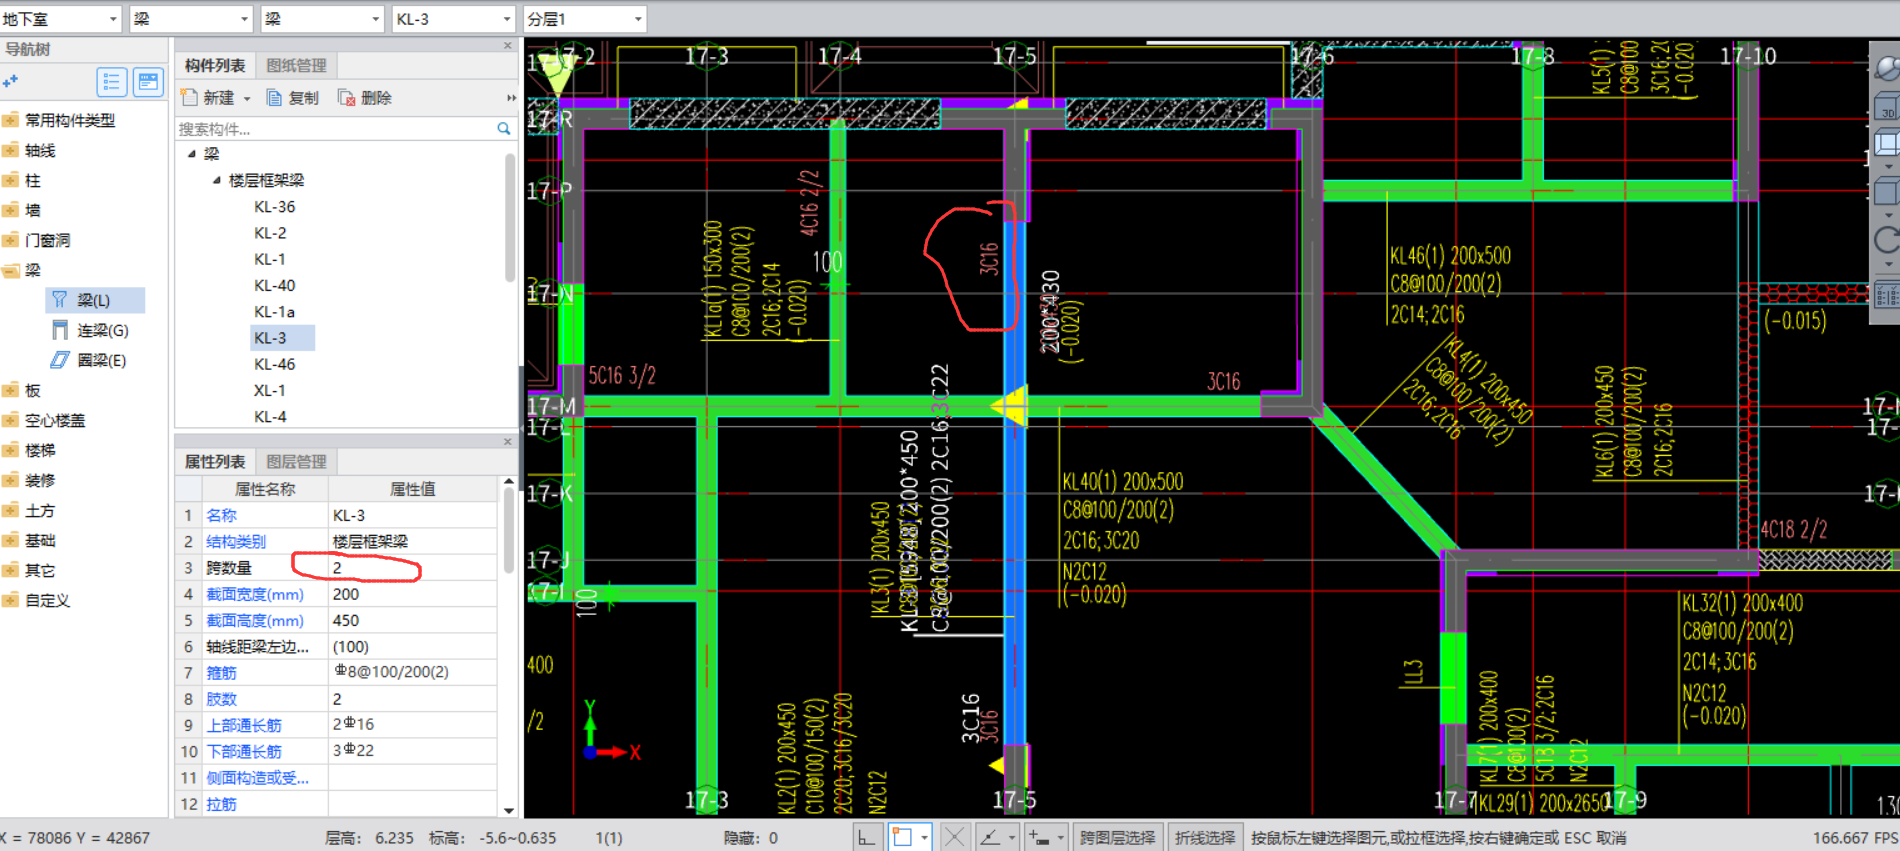Click the rotate view icon on right toolbar
Screen dimensions: 1900x851
[1886, 240]
